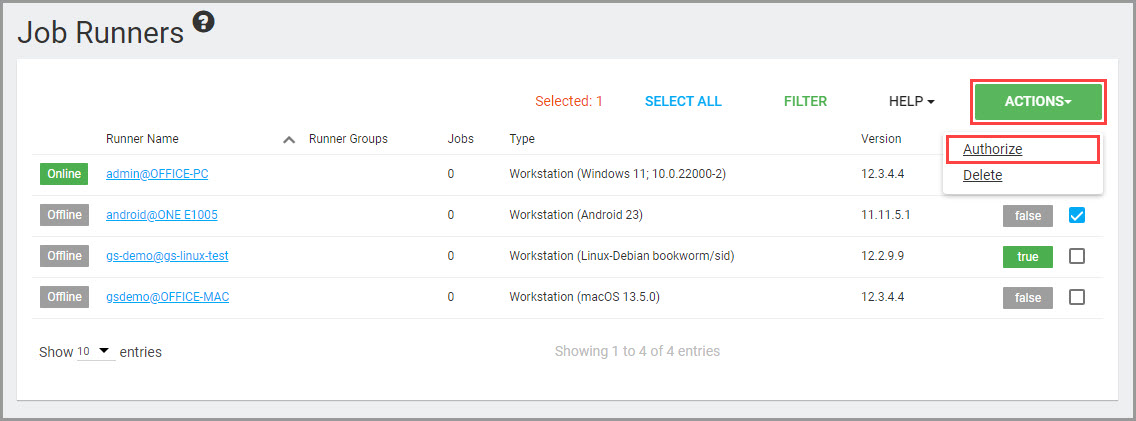Sort table by Version column header
The width and height of the screenshot is (1136, 421).
[881, 139]
